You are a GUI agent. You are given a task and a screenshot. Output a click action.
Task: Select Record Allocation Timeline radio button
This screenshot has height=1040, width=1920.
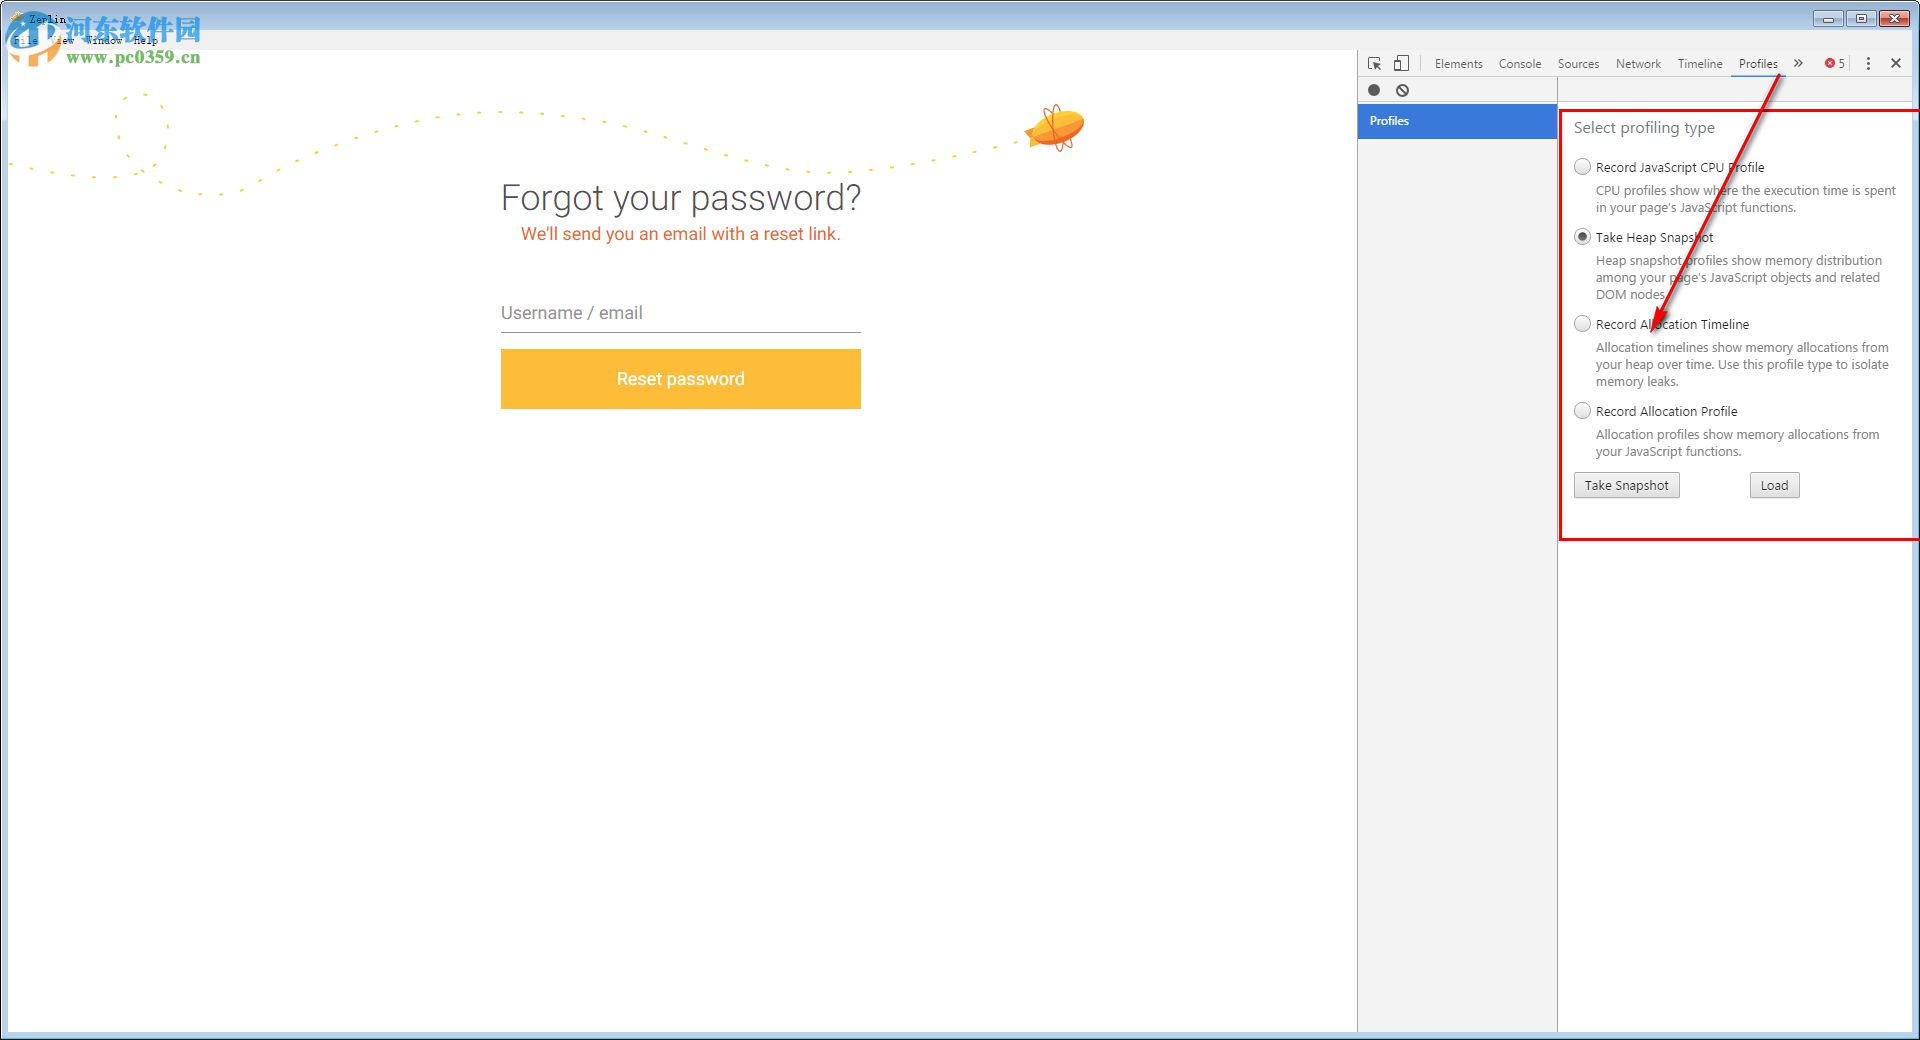click(x=1582, y=324)
